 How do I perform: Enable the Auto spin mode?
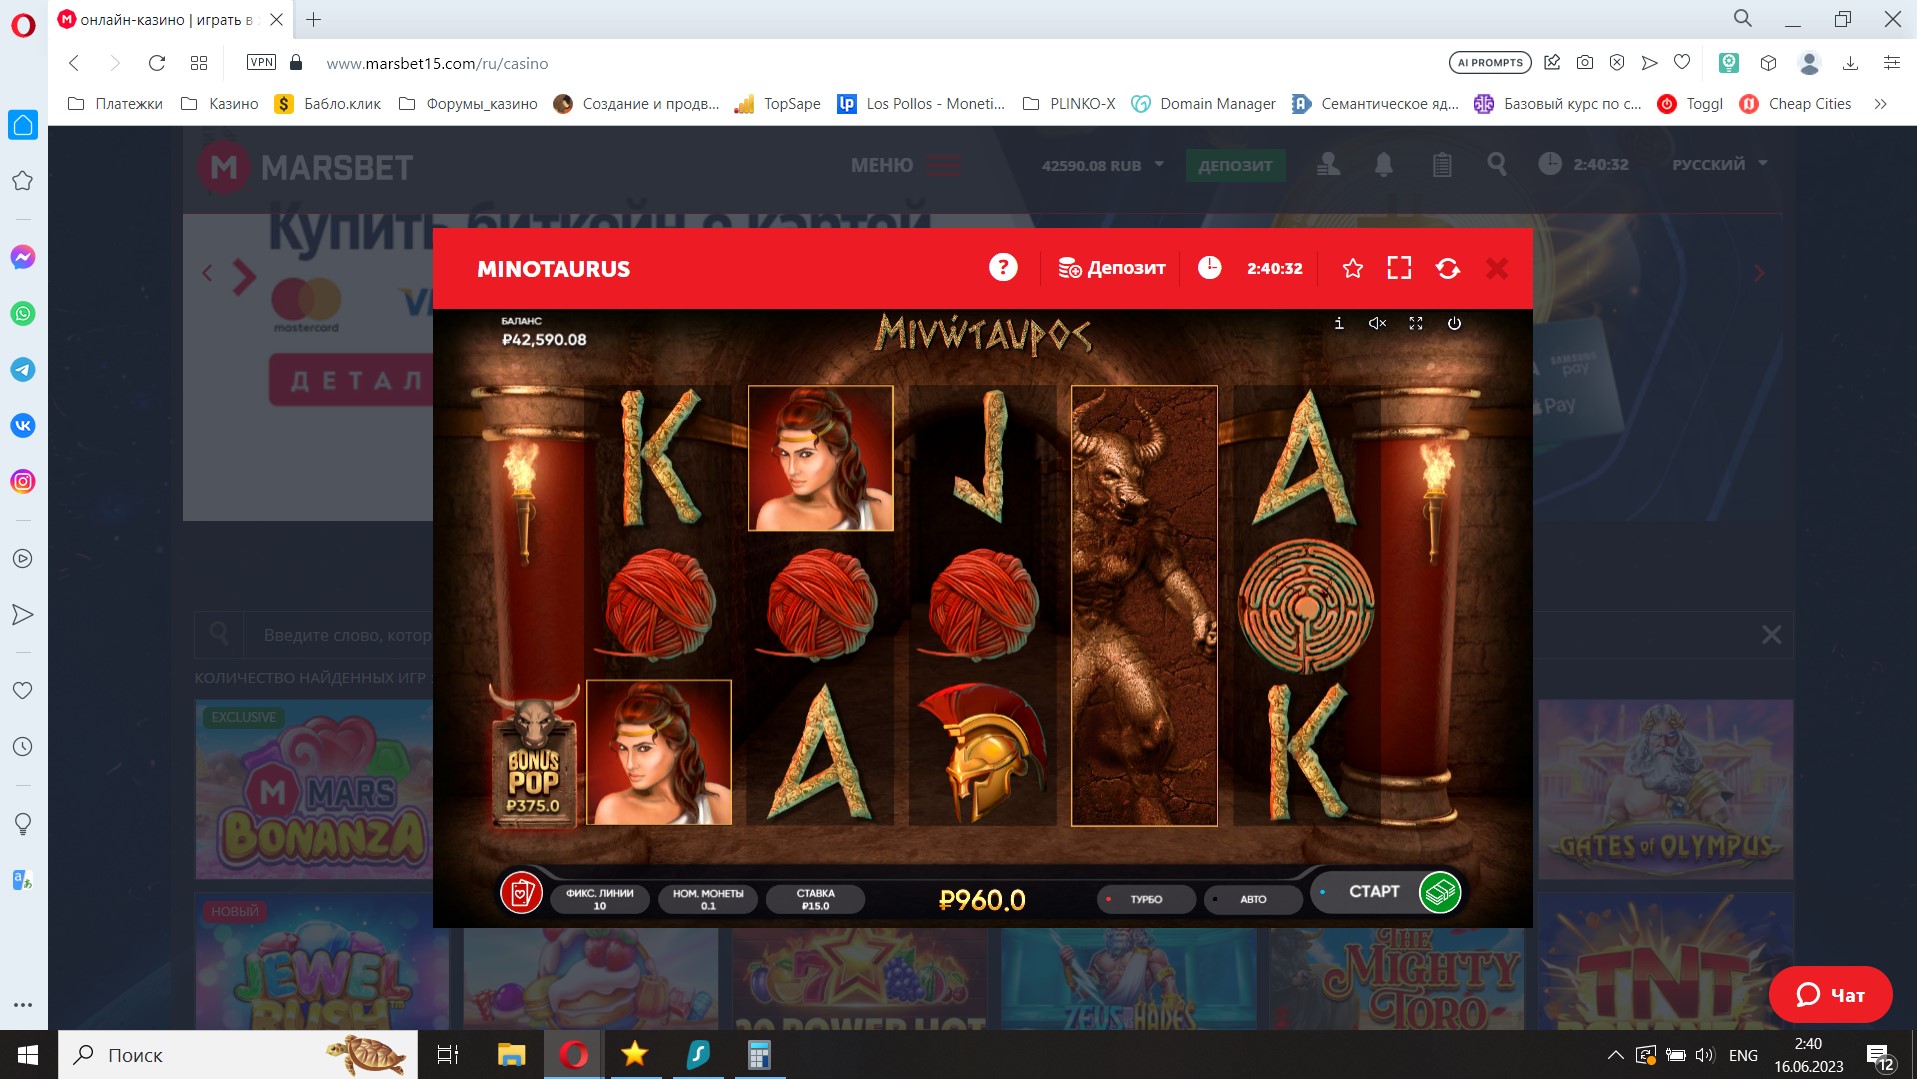pyautogui.click(x=1252, y=899)
